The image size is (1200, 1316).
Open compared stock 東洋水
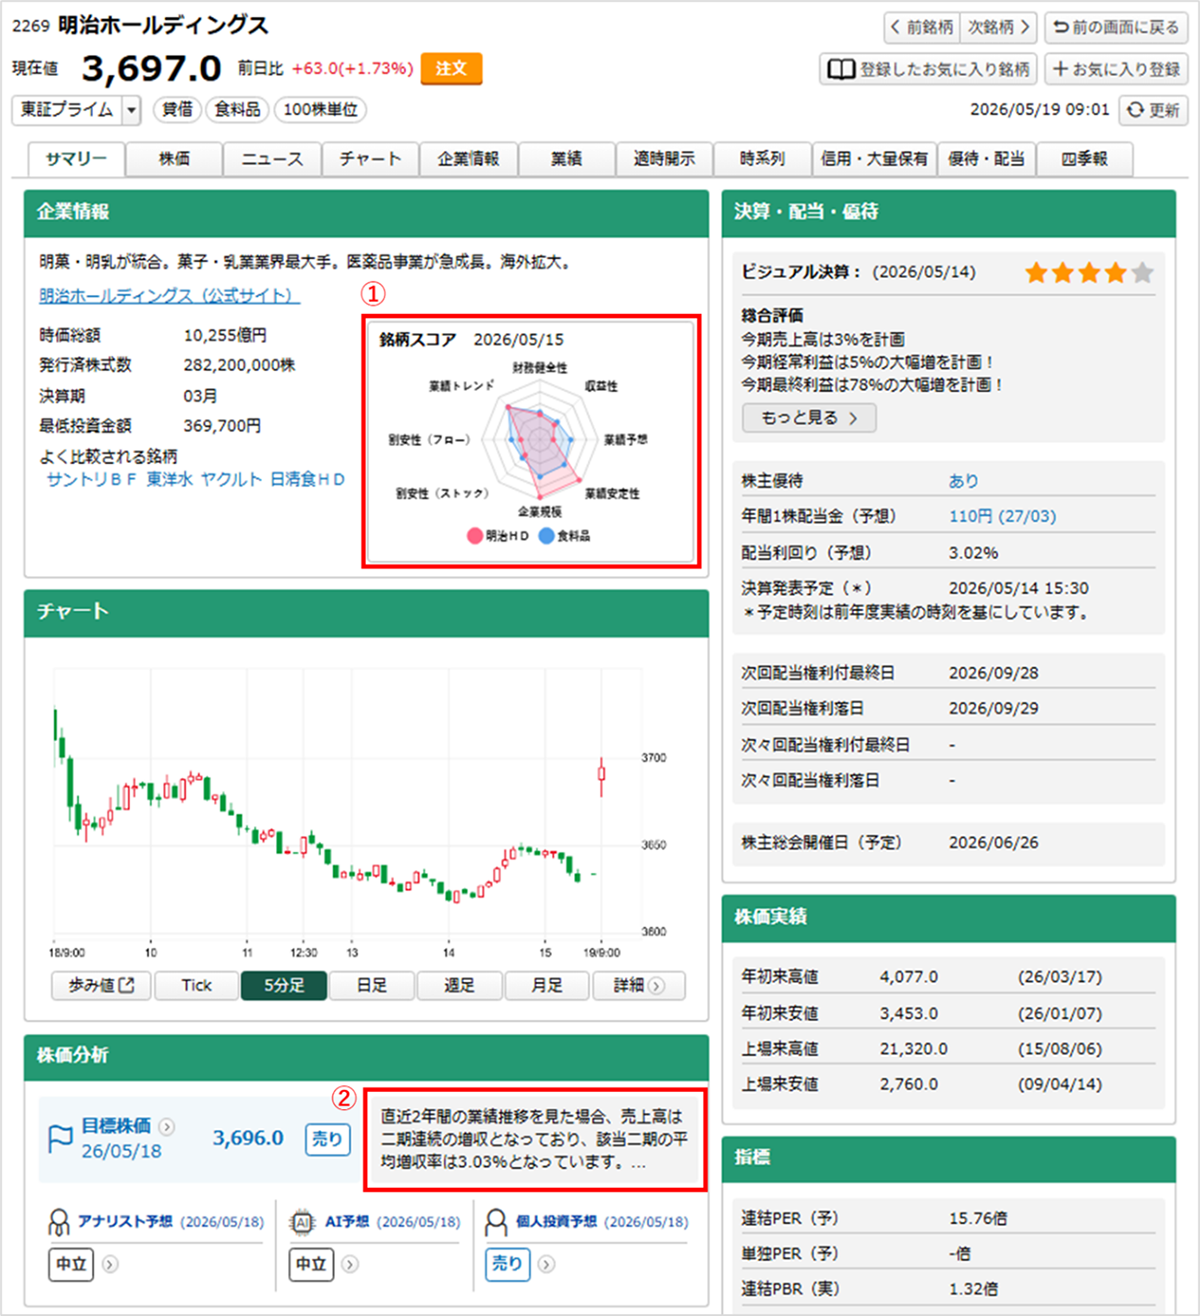click(x=169, y=480)
